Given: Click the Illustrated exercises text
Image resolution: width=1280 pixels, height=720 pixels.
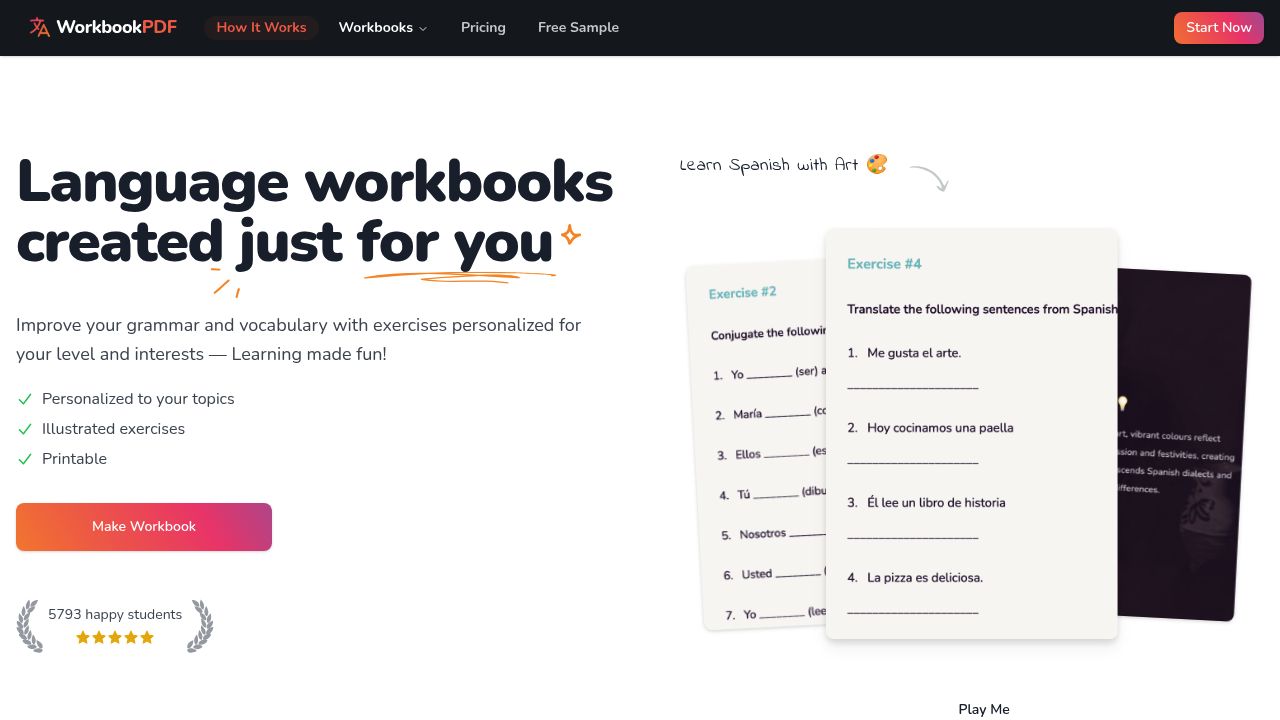Looking at the screenshot, I should click(113, 429).
